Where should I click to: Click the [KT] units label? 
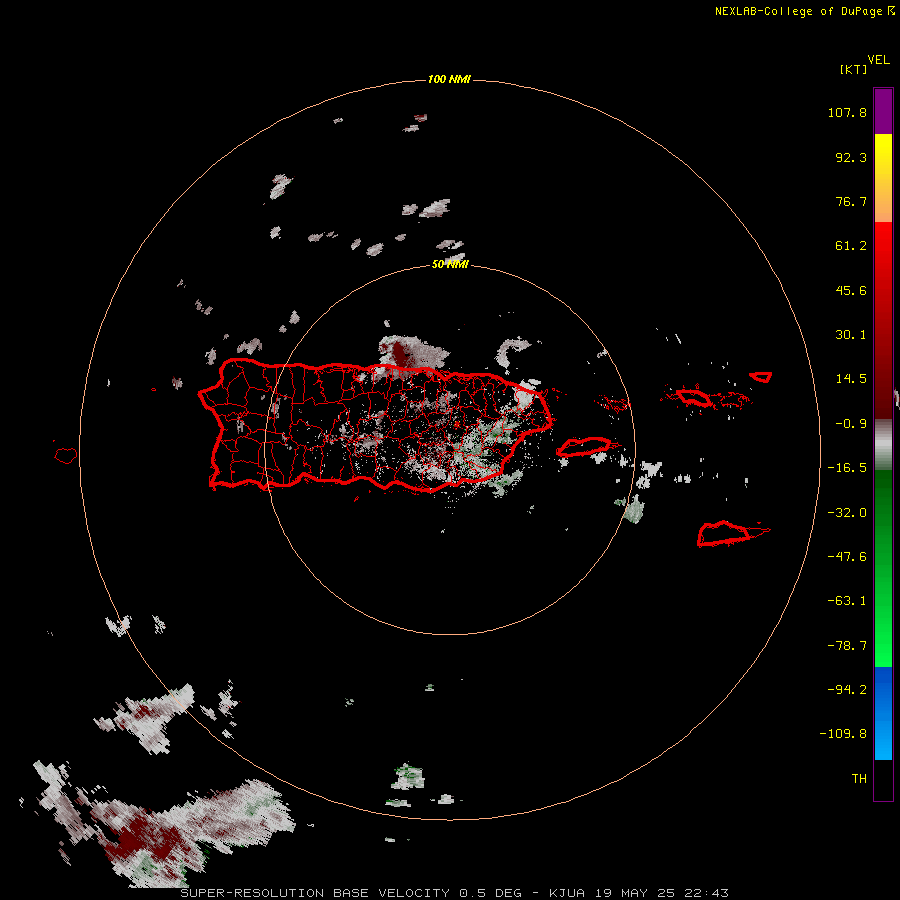853,69
